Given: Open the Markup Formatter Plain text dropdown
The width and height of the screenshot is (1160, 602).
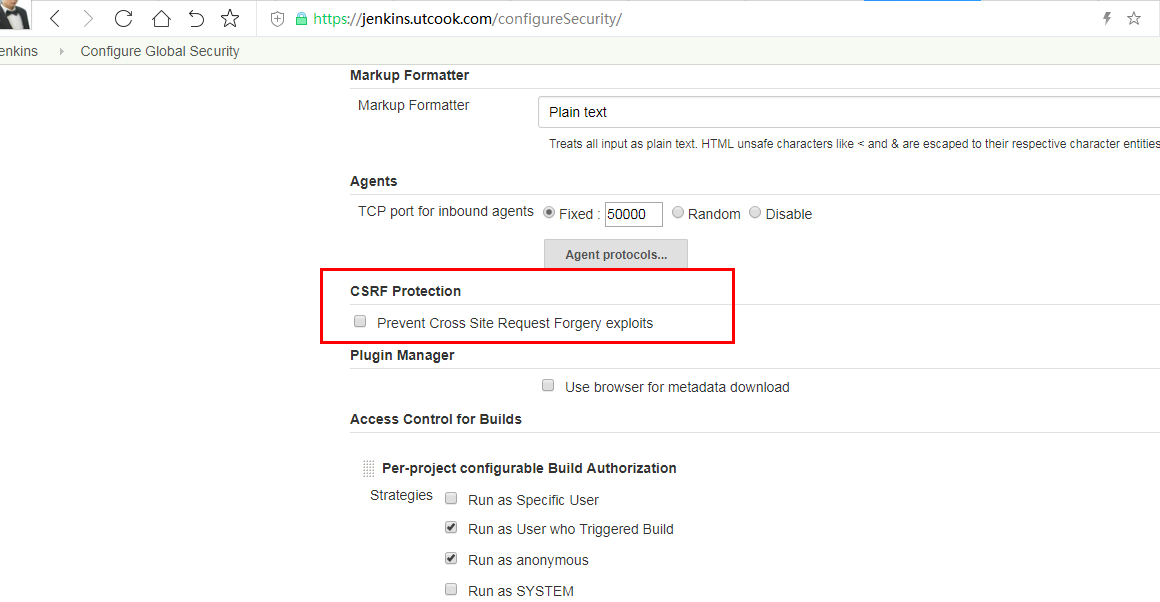Looking at the screenshot, I should [x=849, y=112].
